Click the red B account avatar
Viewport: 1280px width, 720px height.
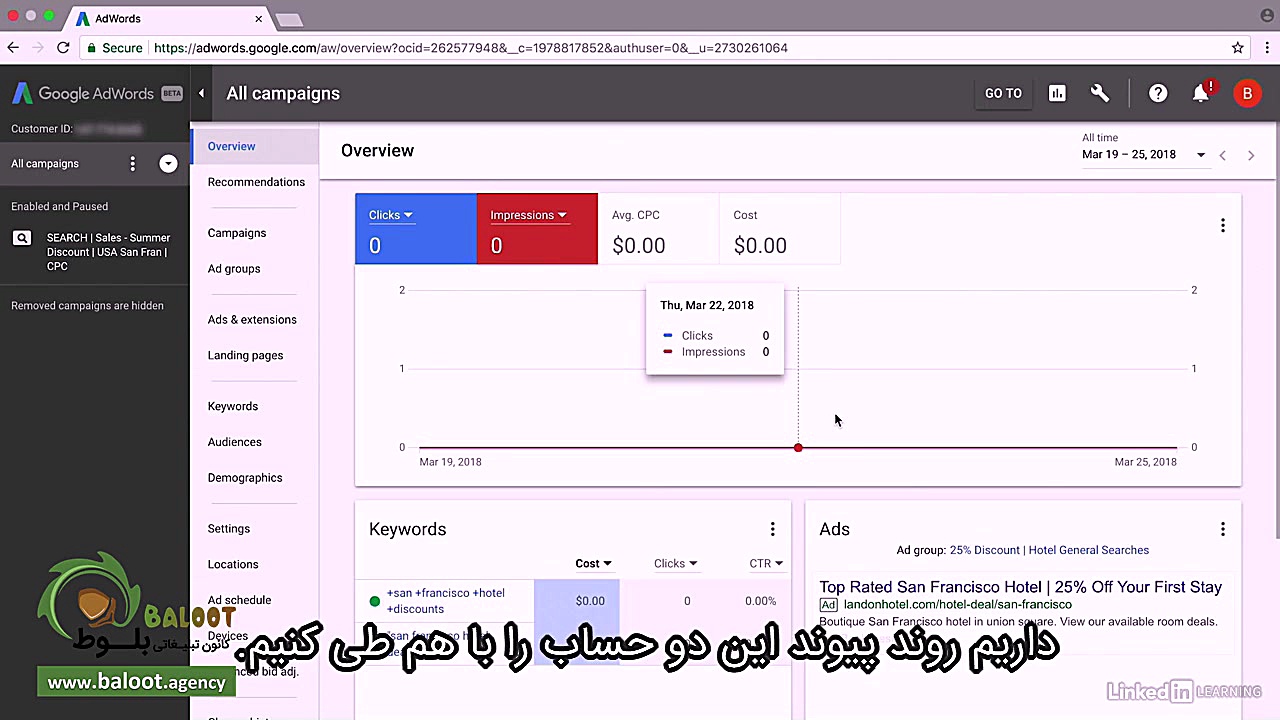(x=1247, y=93)
